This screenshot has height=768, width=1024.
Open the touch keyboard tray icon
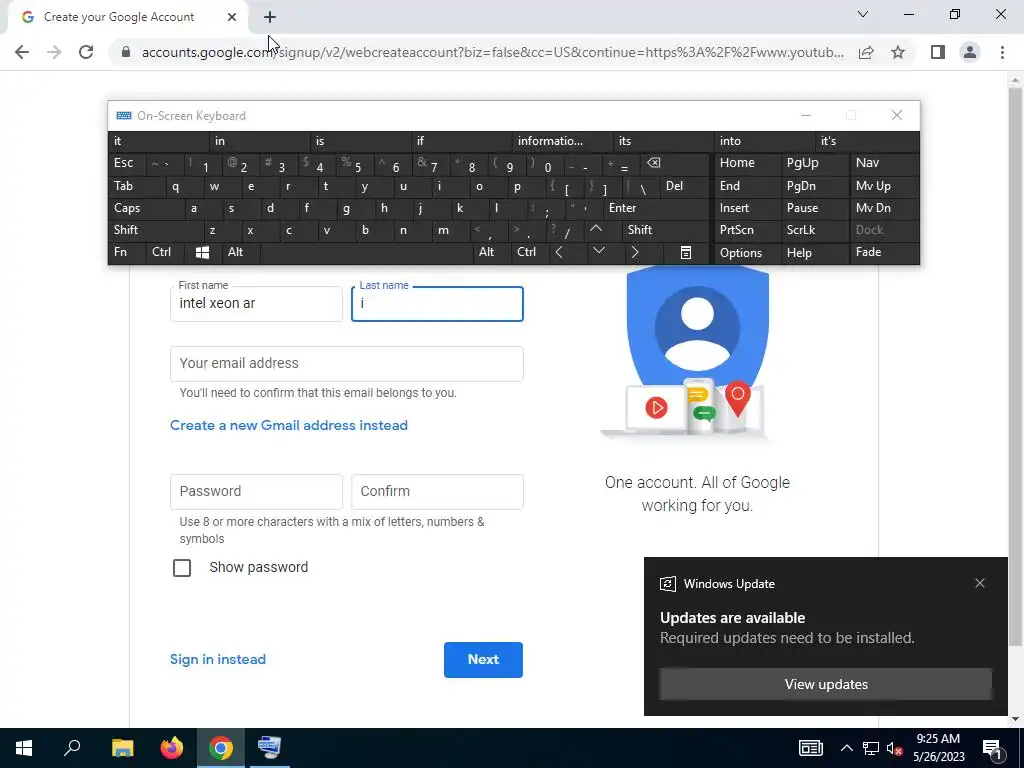(810, 748)
